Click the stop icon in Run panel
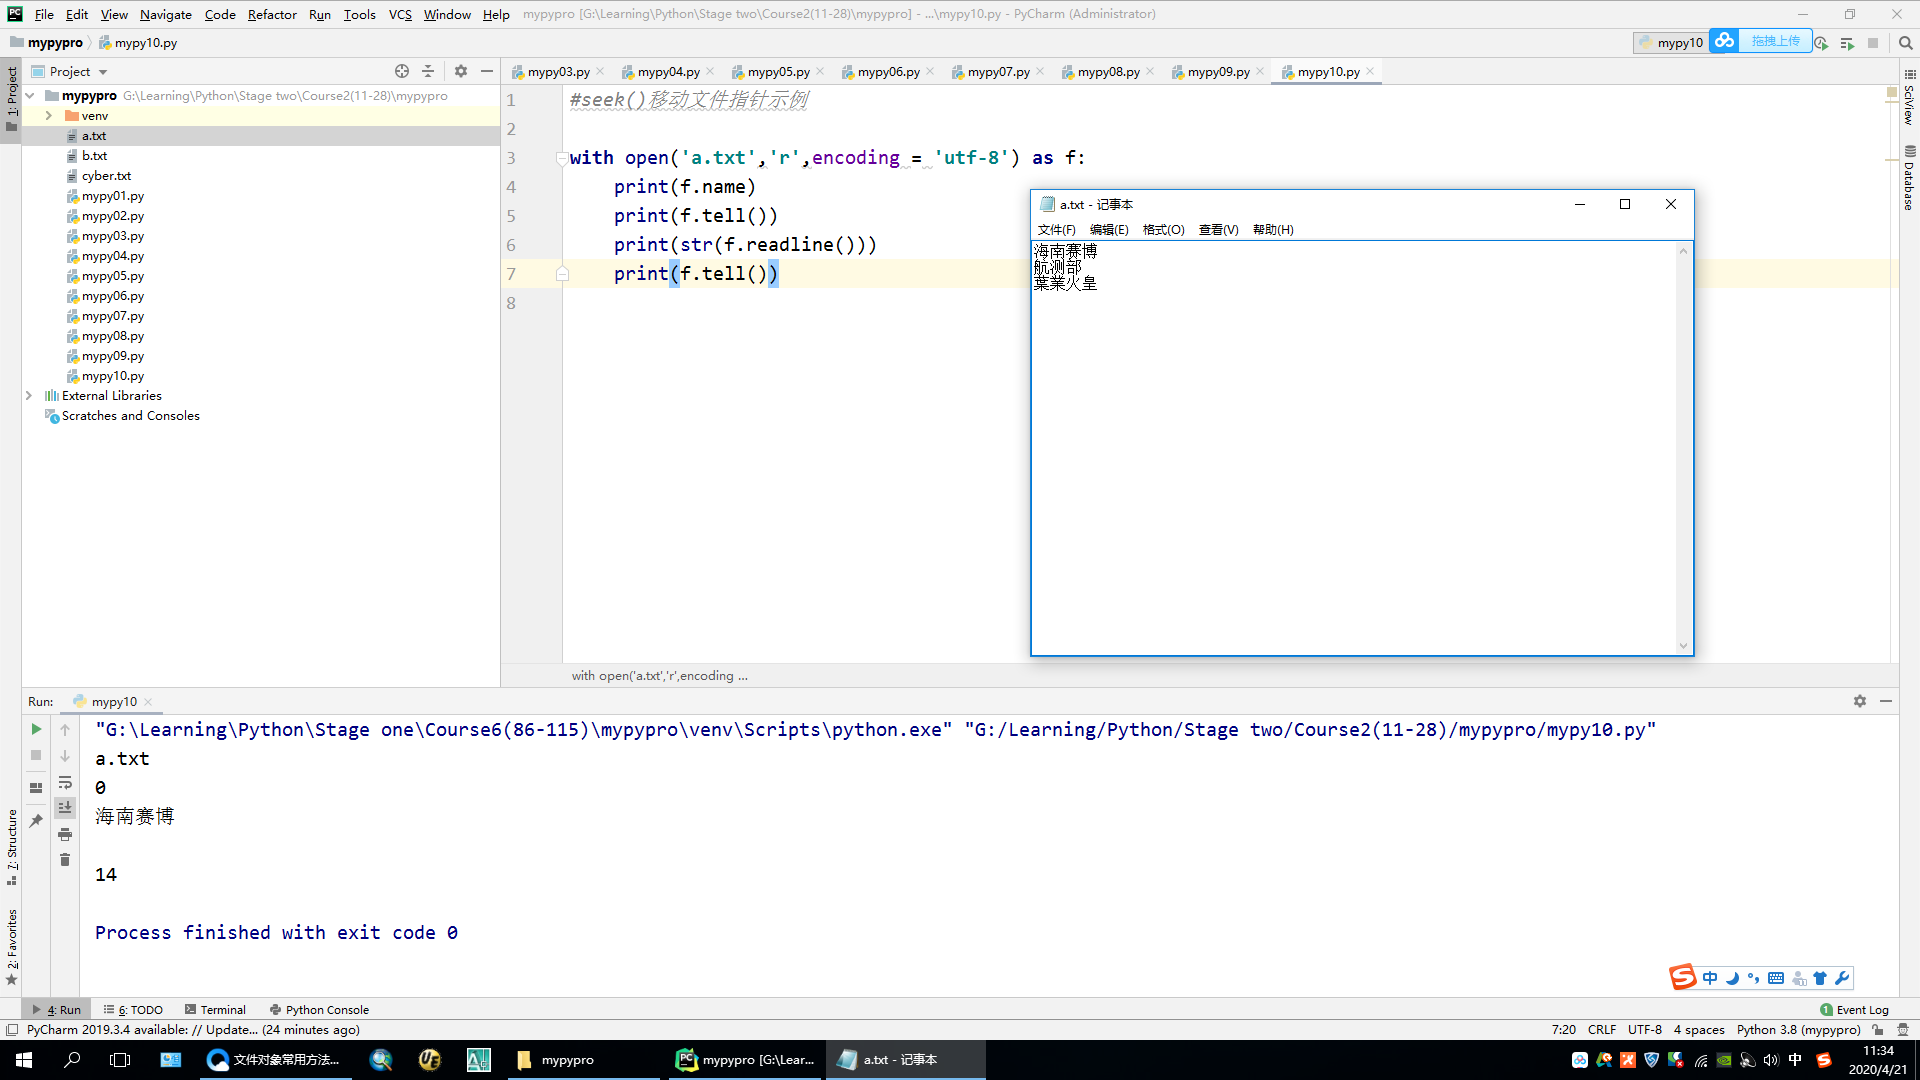Screen dimensions: 1920x1080 point(36,756)
